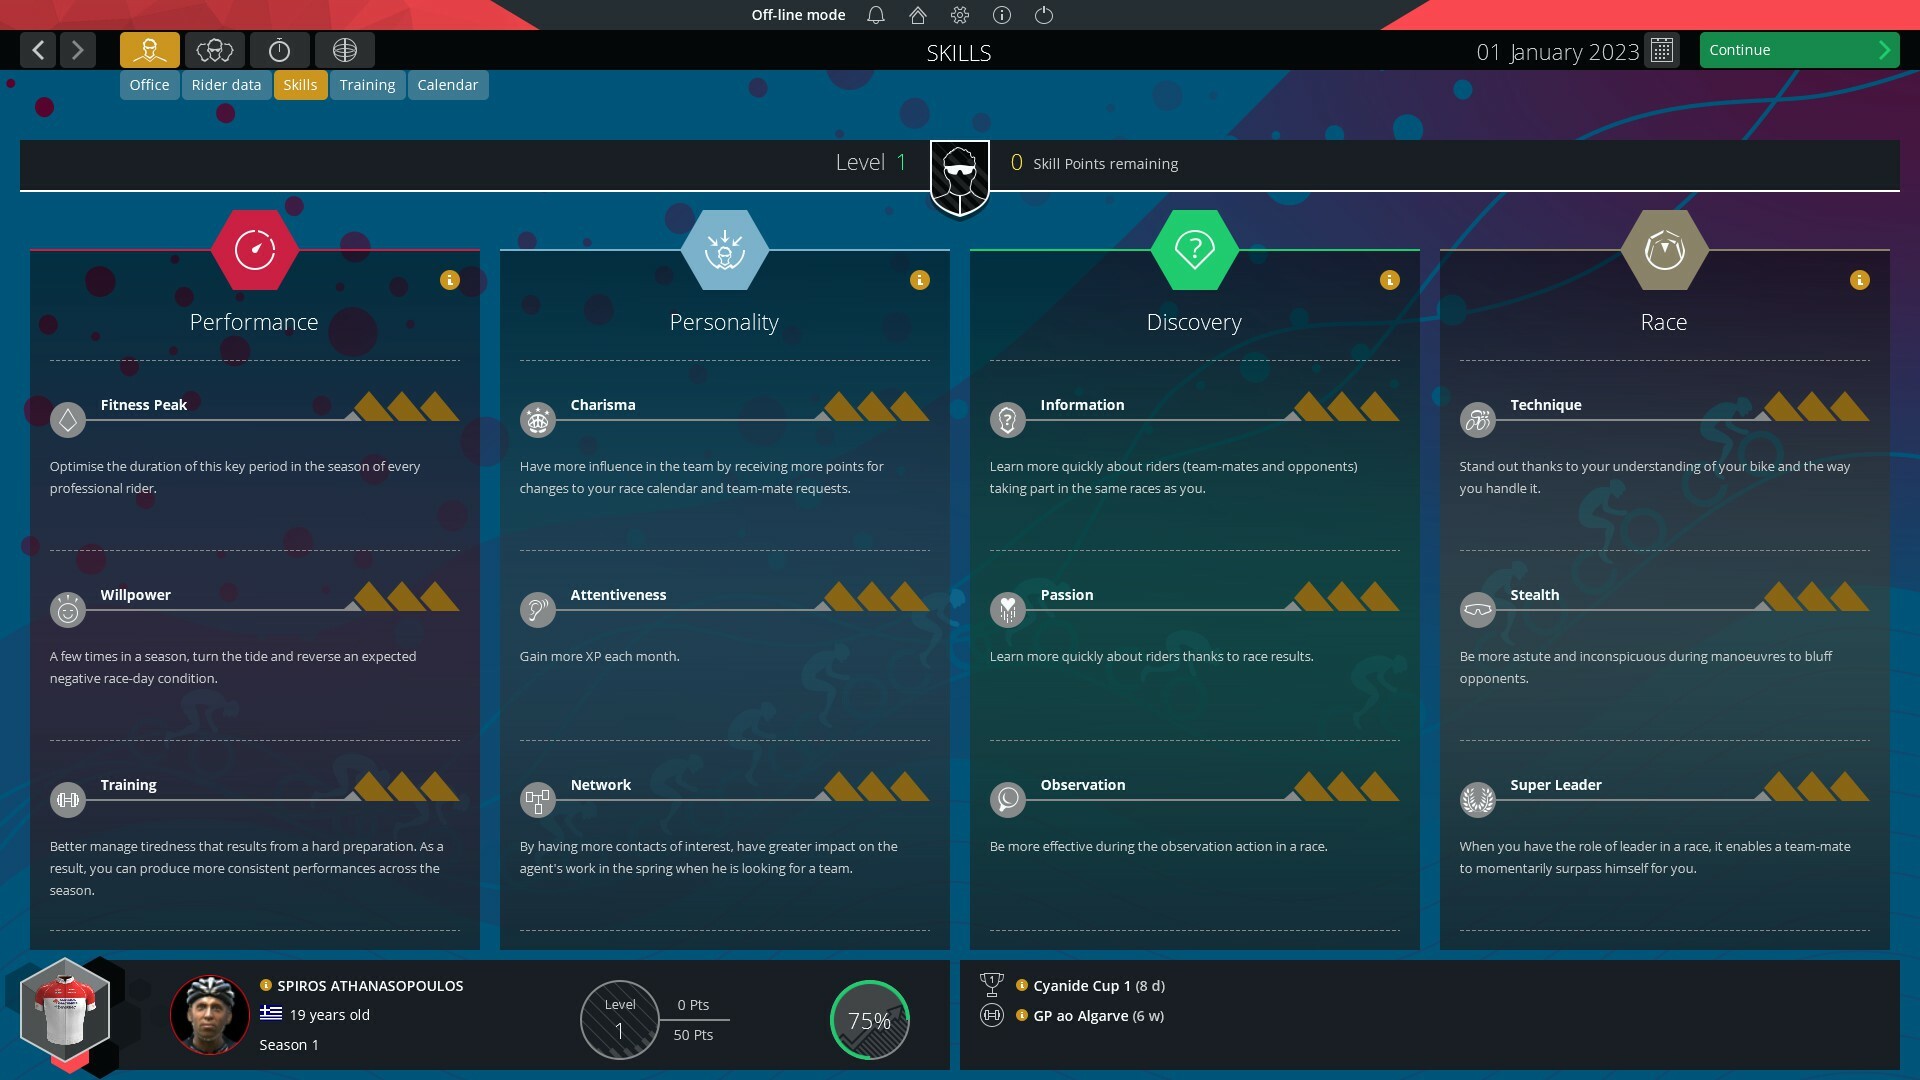
Task: Click the Skills tab
Action: [x=299, y=84]
